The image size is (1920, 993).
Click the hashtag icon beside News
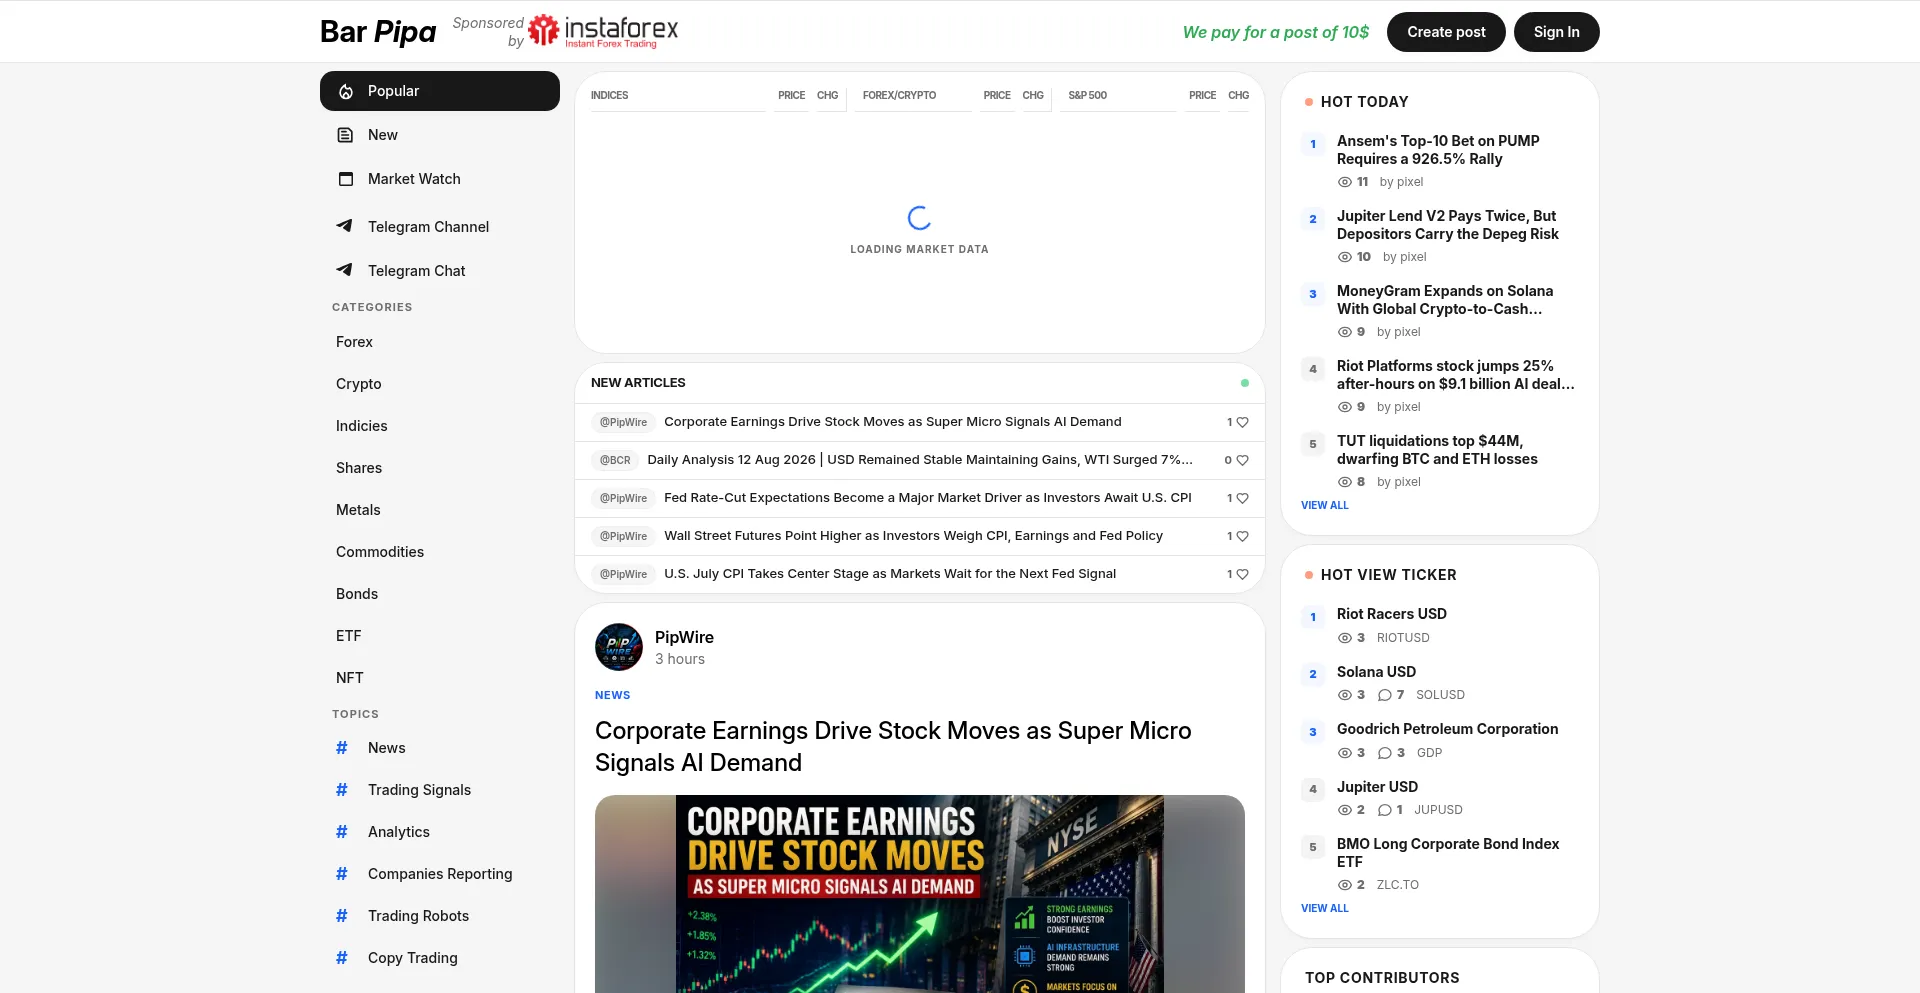click(342, 748)
